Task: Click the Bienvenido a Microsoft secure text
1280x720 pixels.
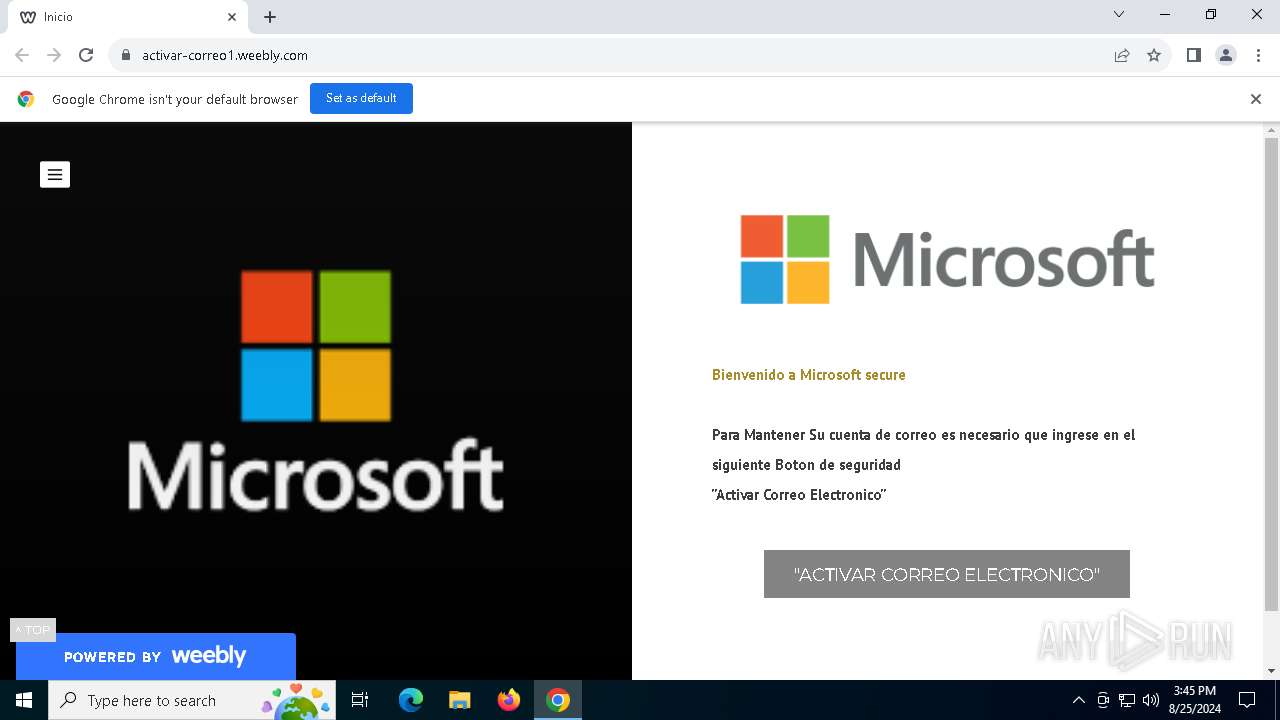Action: click(x=809, y=375)
